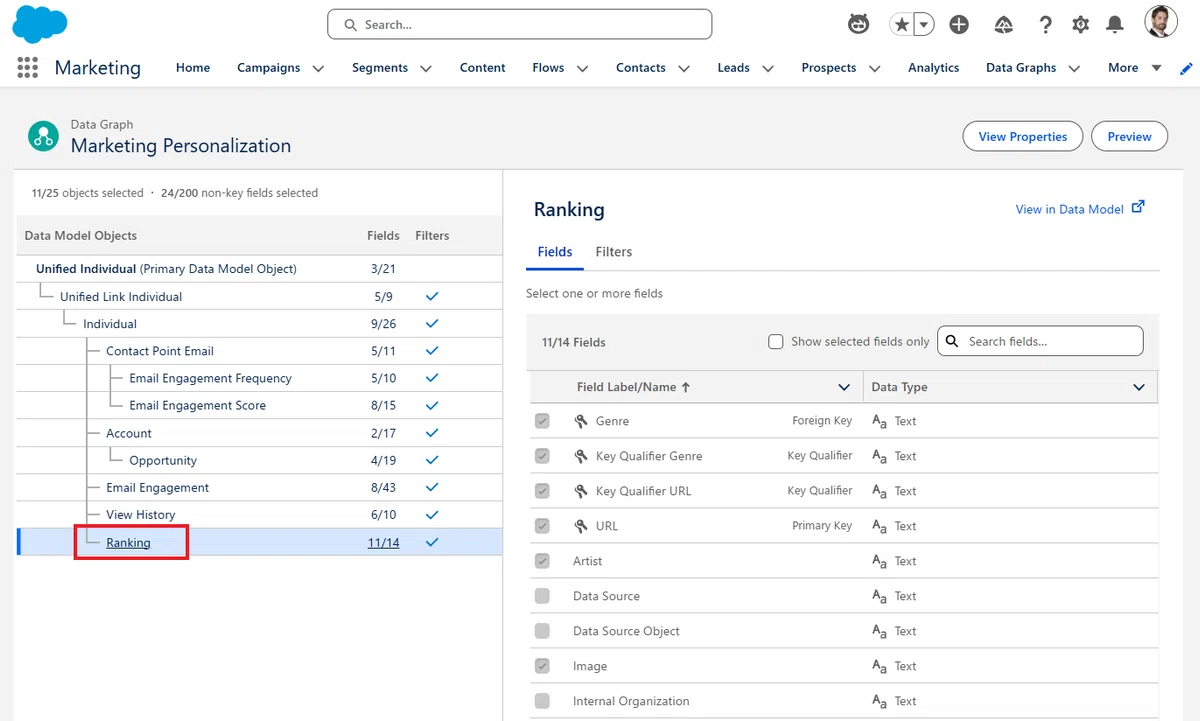The image size is (1200, 721).
Task: Open Field Label/Name column menu chevron
Action: (843, 387)
